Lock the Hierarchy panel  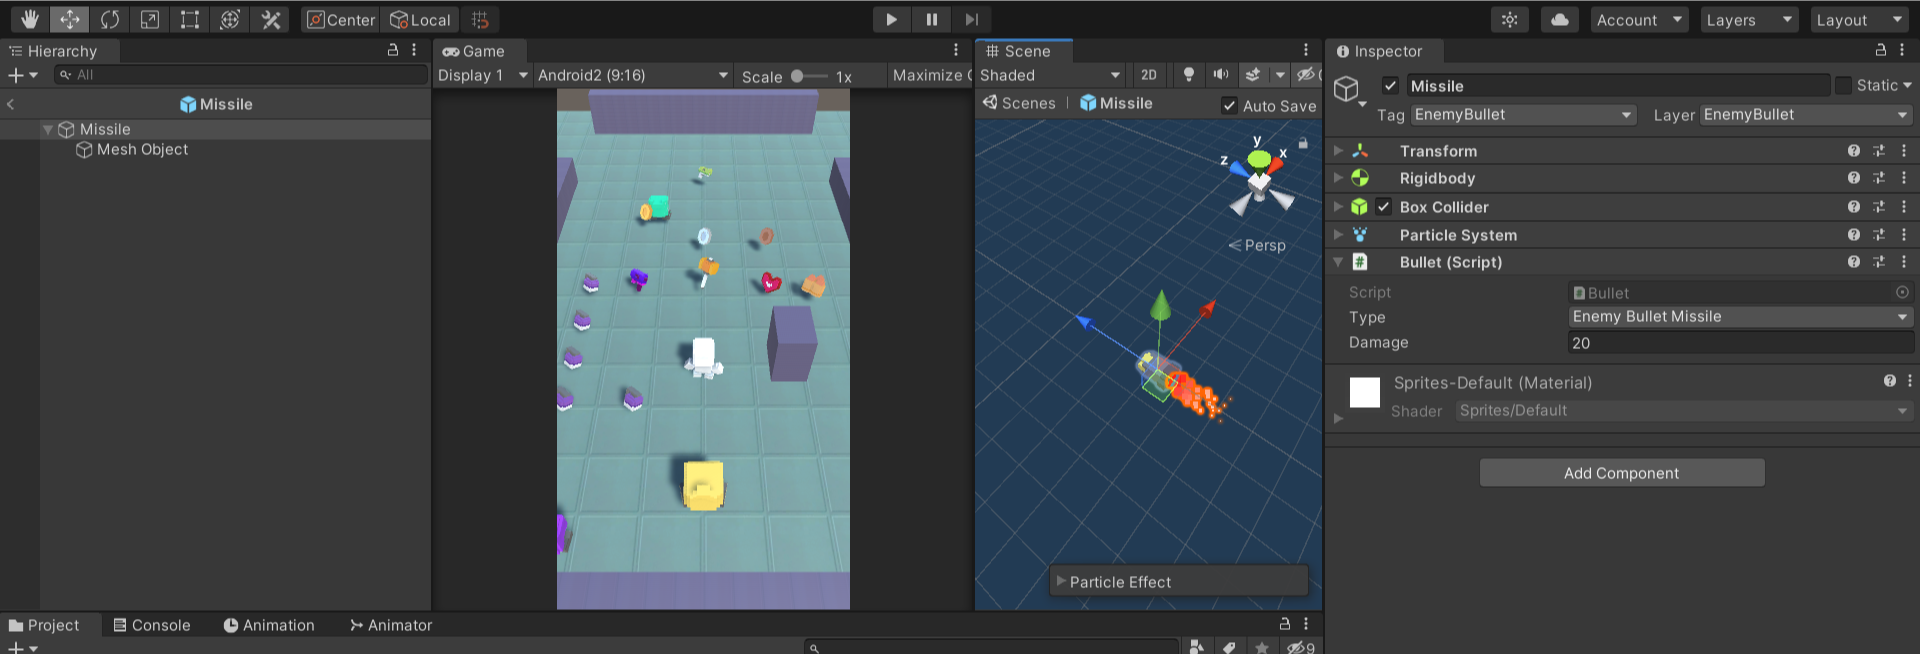pyautogui.click(x=393, y=50)
